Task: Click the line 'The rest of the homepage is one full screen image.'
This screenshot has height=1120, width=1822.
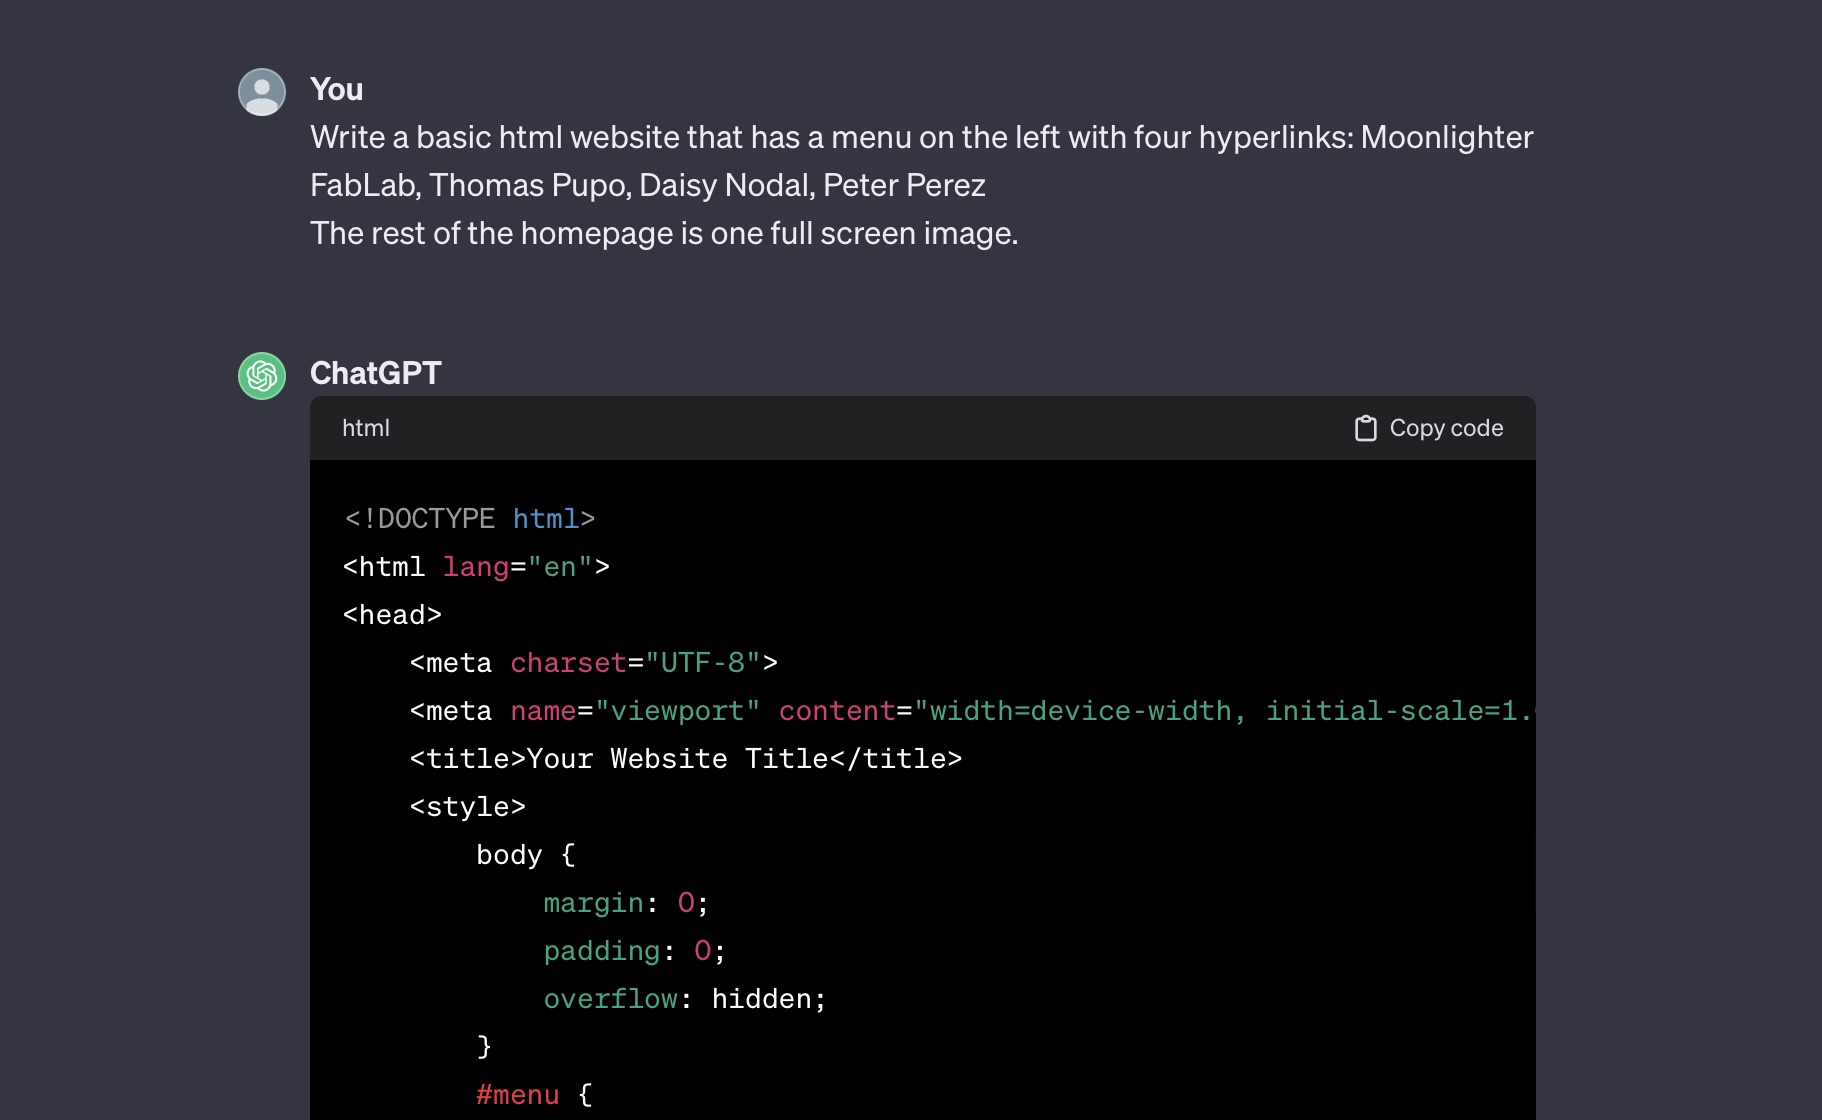Action: pyautogui.click(x=664, y=233)
